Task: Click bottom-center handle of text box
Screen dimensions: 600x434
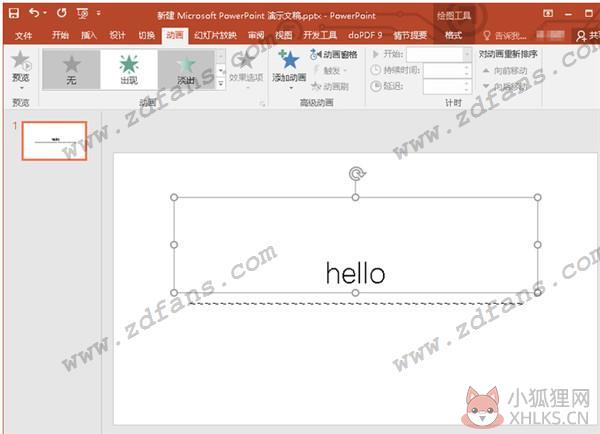Action: 355,293
